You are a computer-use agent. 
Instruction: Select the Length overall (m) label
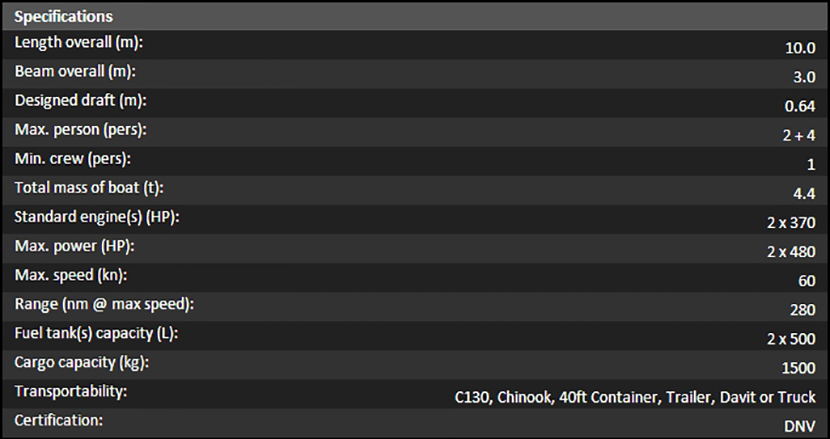coord(77,44)
